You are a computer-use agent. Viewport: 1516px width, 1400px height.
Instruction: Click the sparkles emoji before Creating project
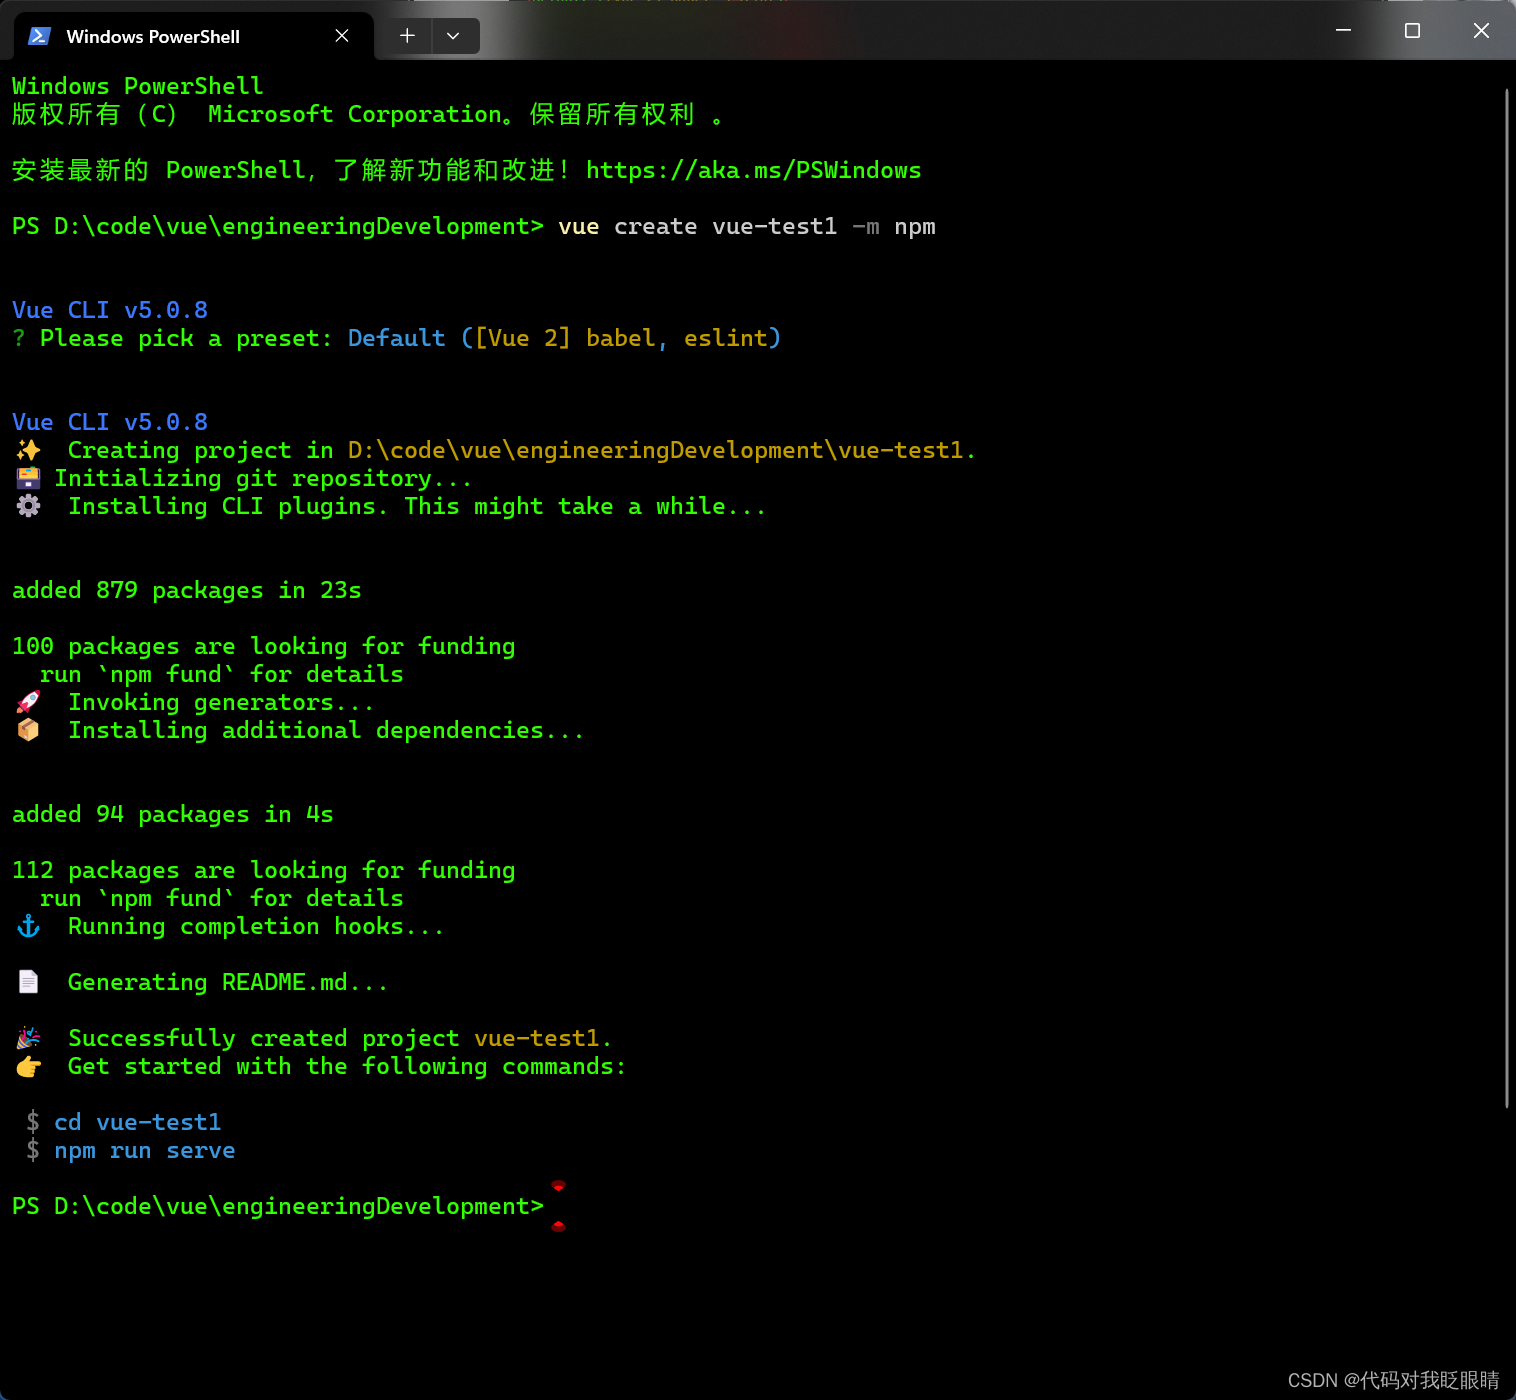[x=29, y=450]
